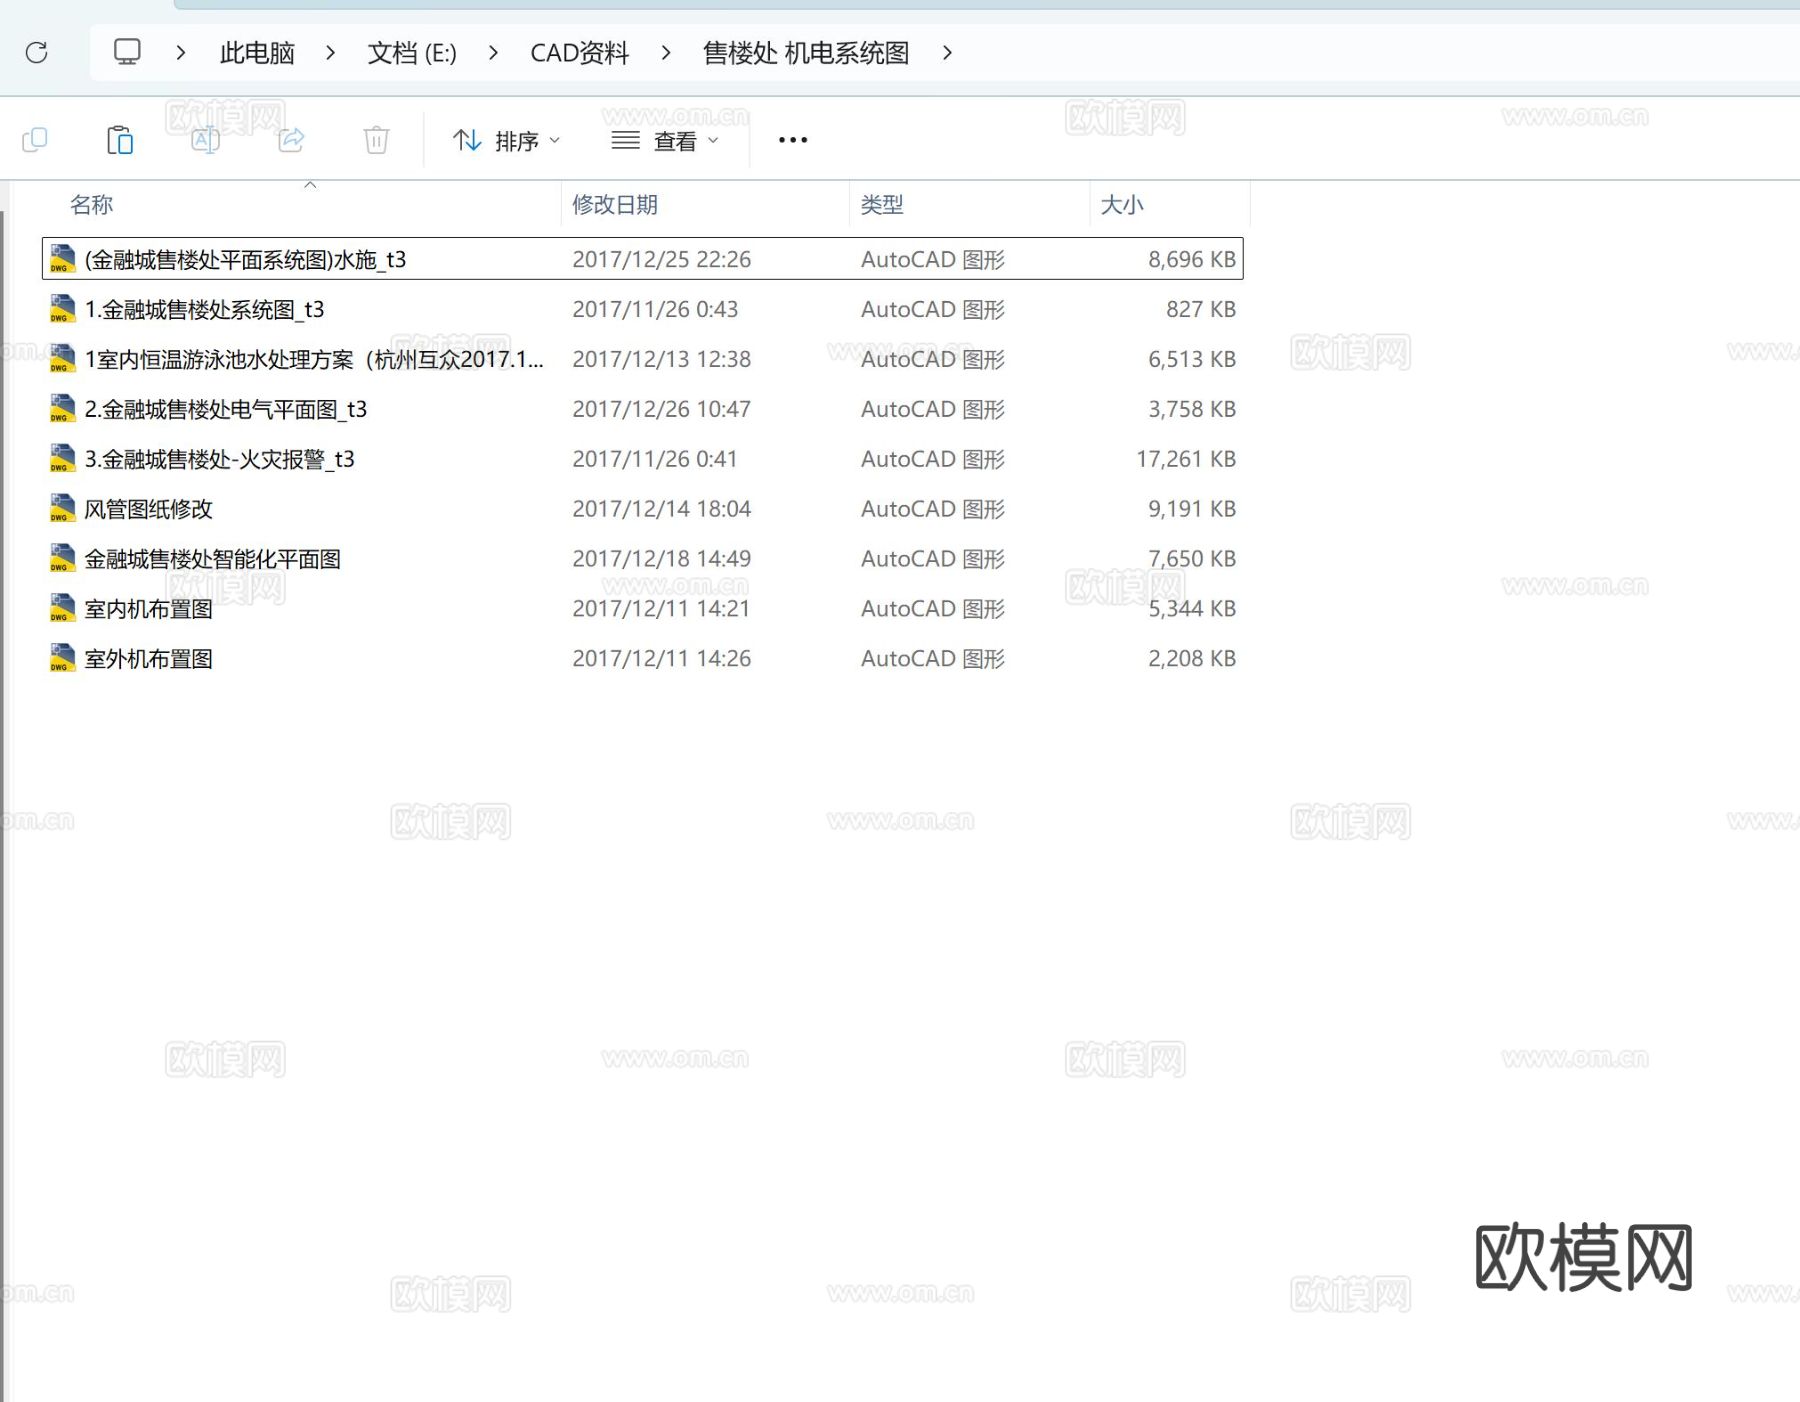Open the 排序 sort dropdown
Screen dimensions: 1800x1402
point(506,141)
